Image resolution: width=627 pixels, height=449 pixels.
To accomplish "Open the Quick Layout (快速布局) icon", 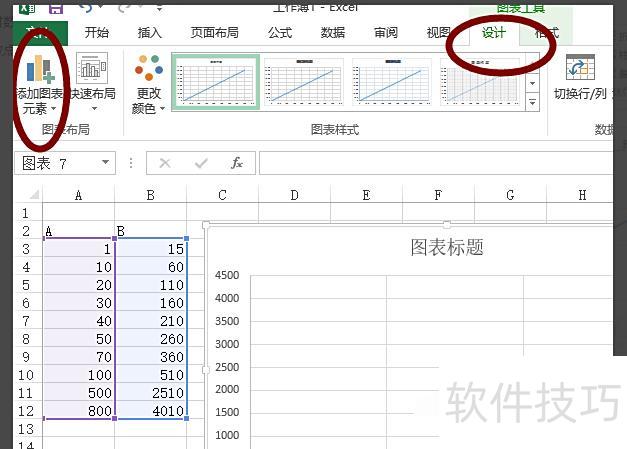I will (x=92, y=67).
